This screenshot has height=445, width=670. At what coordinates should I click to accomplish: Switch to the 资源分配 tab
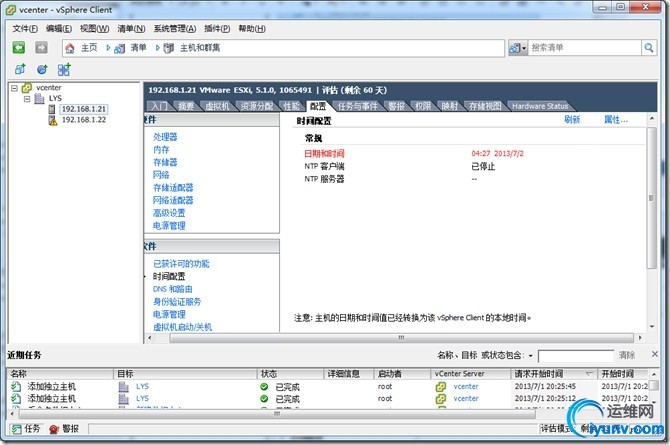(256, 106)
